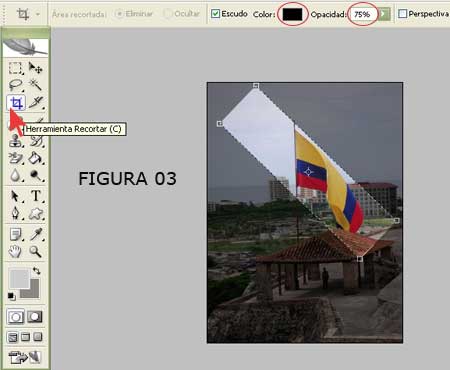Swap foreground and background colors
The height and width of the screenshot is (370, 450).
37,271
